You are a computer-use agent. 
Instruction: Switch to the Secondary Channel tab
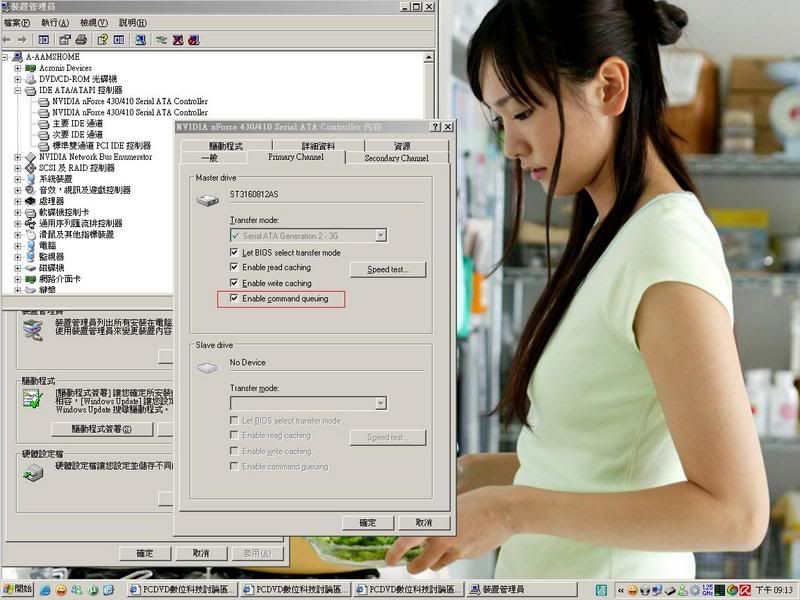(x=396, y=158)
